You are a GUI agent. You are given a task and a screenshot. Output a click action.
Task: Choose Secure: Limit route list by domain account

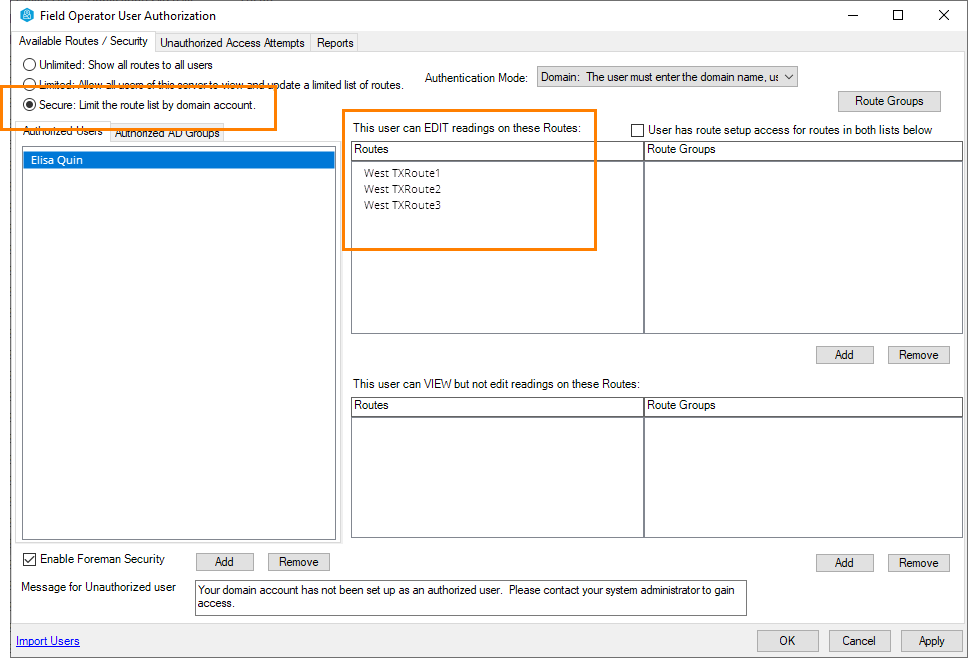[x=30, y=105]
